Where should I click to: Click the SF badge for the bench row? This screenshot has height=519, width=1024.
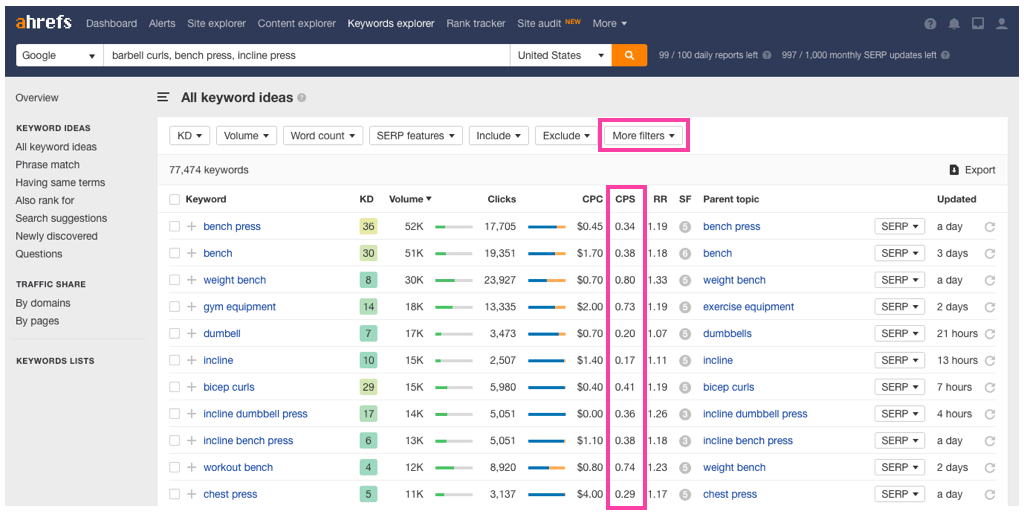pos(684,254)
